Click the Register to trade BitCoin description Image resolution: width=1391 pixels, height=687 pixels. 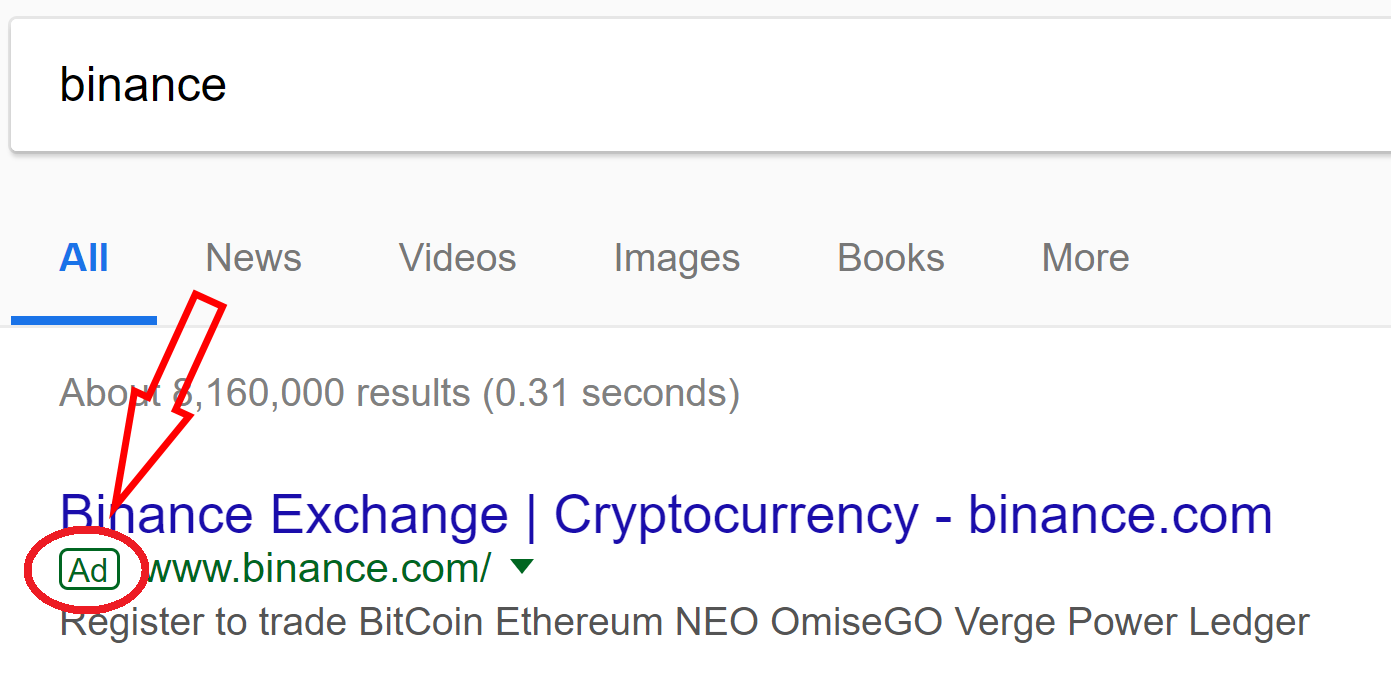(684, 623)
